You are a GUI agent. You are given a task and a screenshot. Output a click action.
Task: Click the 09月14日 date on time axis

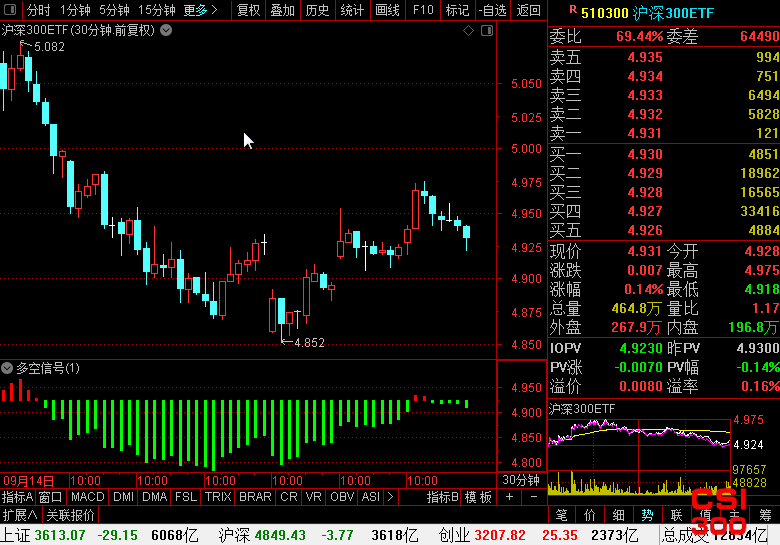point(28,481)
